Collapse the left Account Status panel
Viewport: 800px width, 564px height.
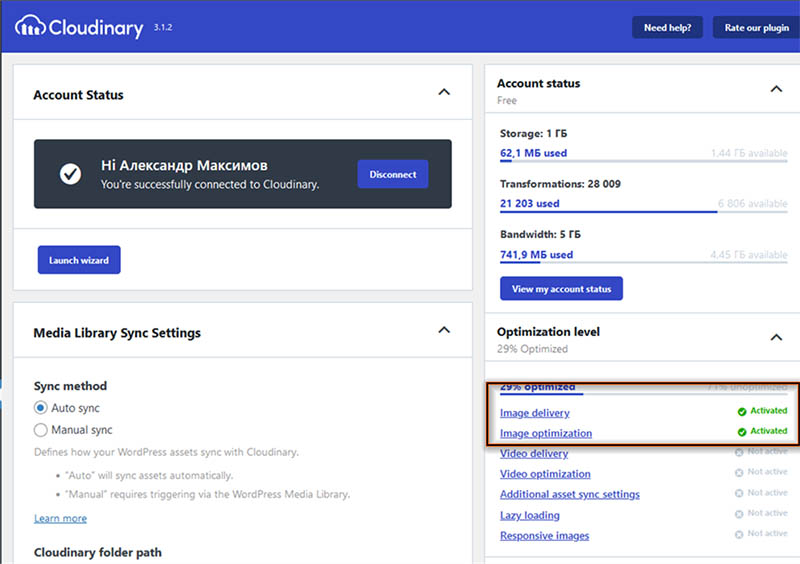[444, 92]
